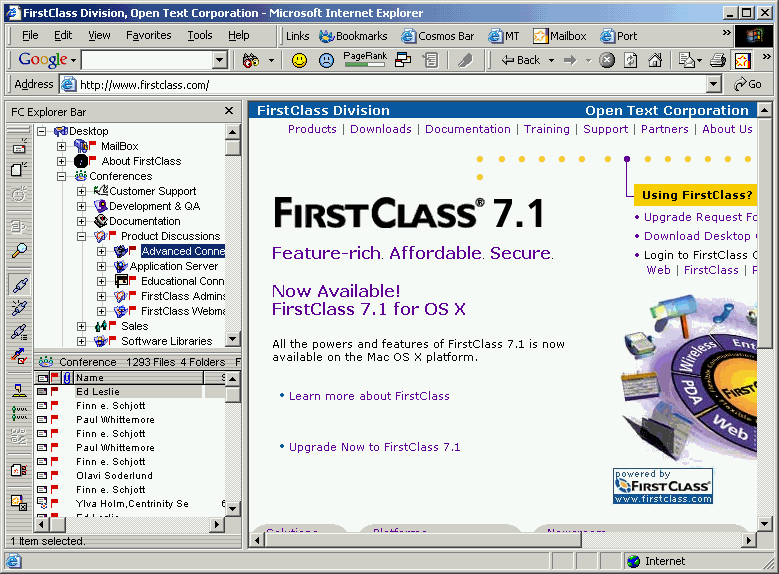Screen dimensions: 779x574
Task: Select the Application Server tree item
Action: [x=173, y=266]
